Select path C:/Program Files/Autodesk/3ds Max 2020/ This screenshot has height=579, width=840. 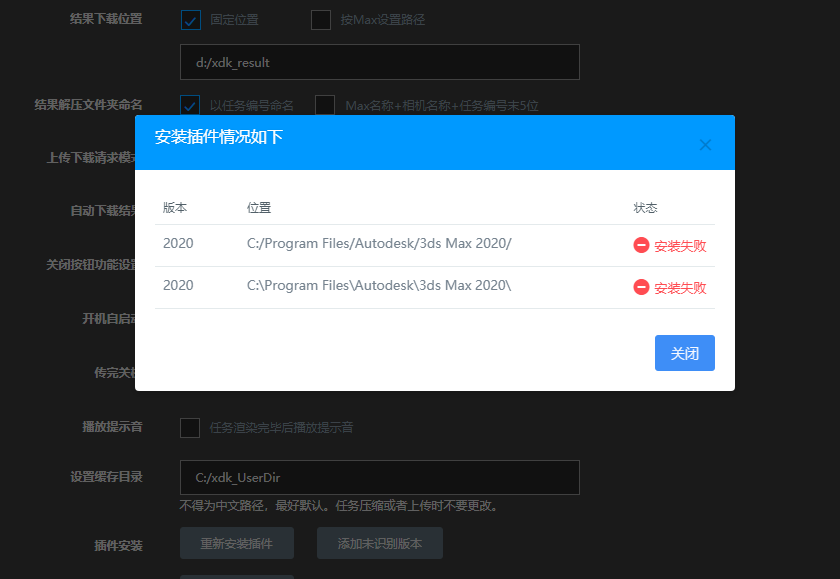[379, 243]
